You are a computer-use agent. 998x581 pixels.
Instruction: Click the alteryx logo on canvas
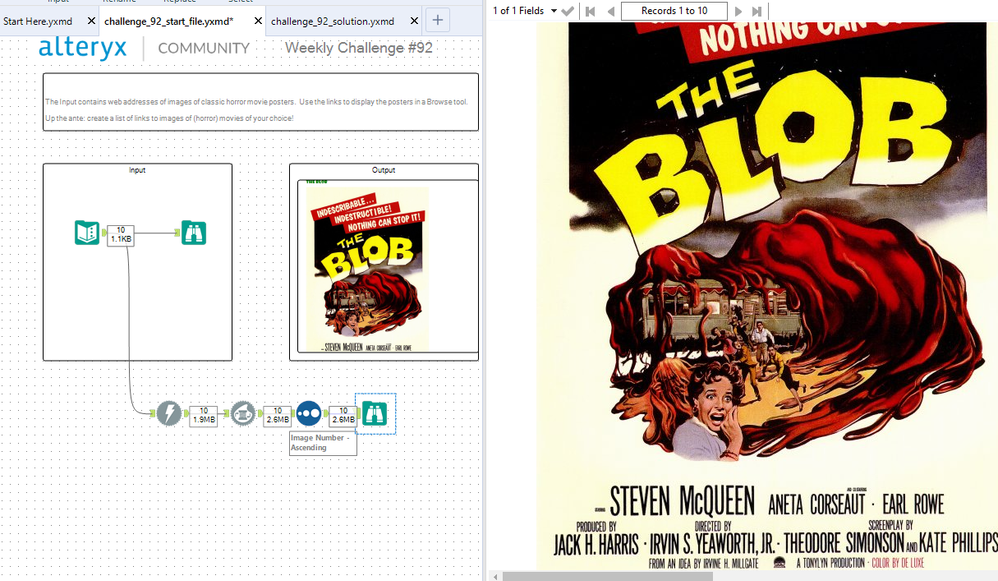click(x=83, y=48)
